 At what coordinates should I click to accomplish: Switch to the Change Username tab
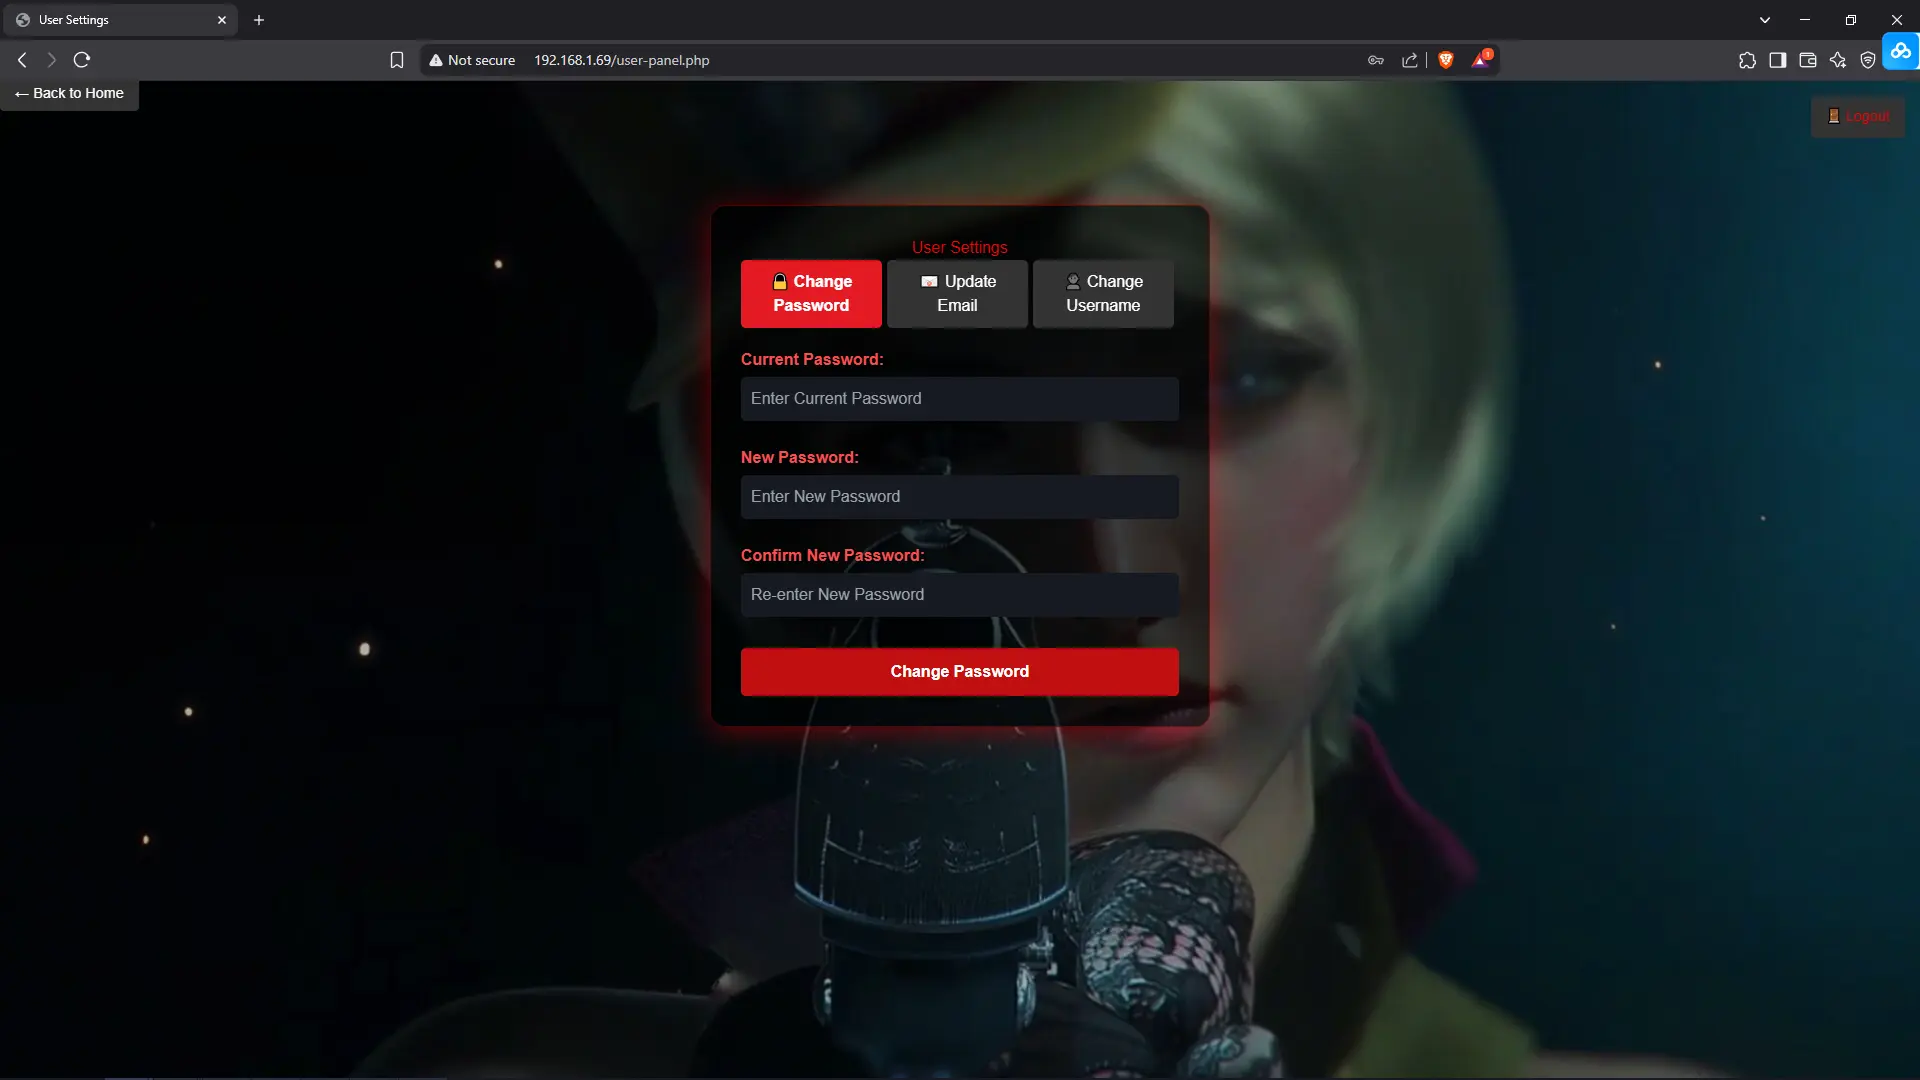tap(1103, 294)
